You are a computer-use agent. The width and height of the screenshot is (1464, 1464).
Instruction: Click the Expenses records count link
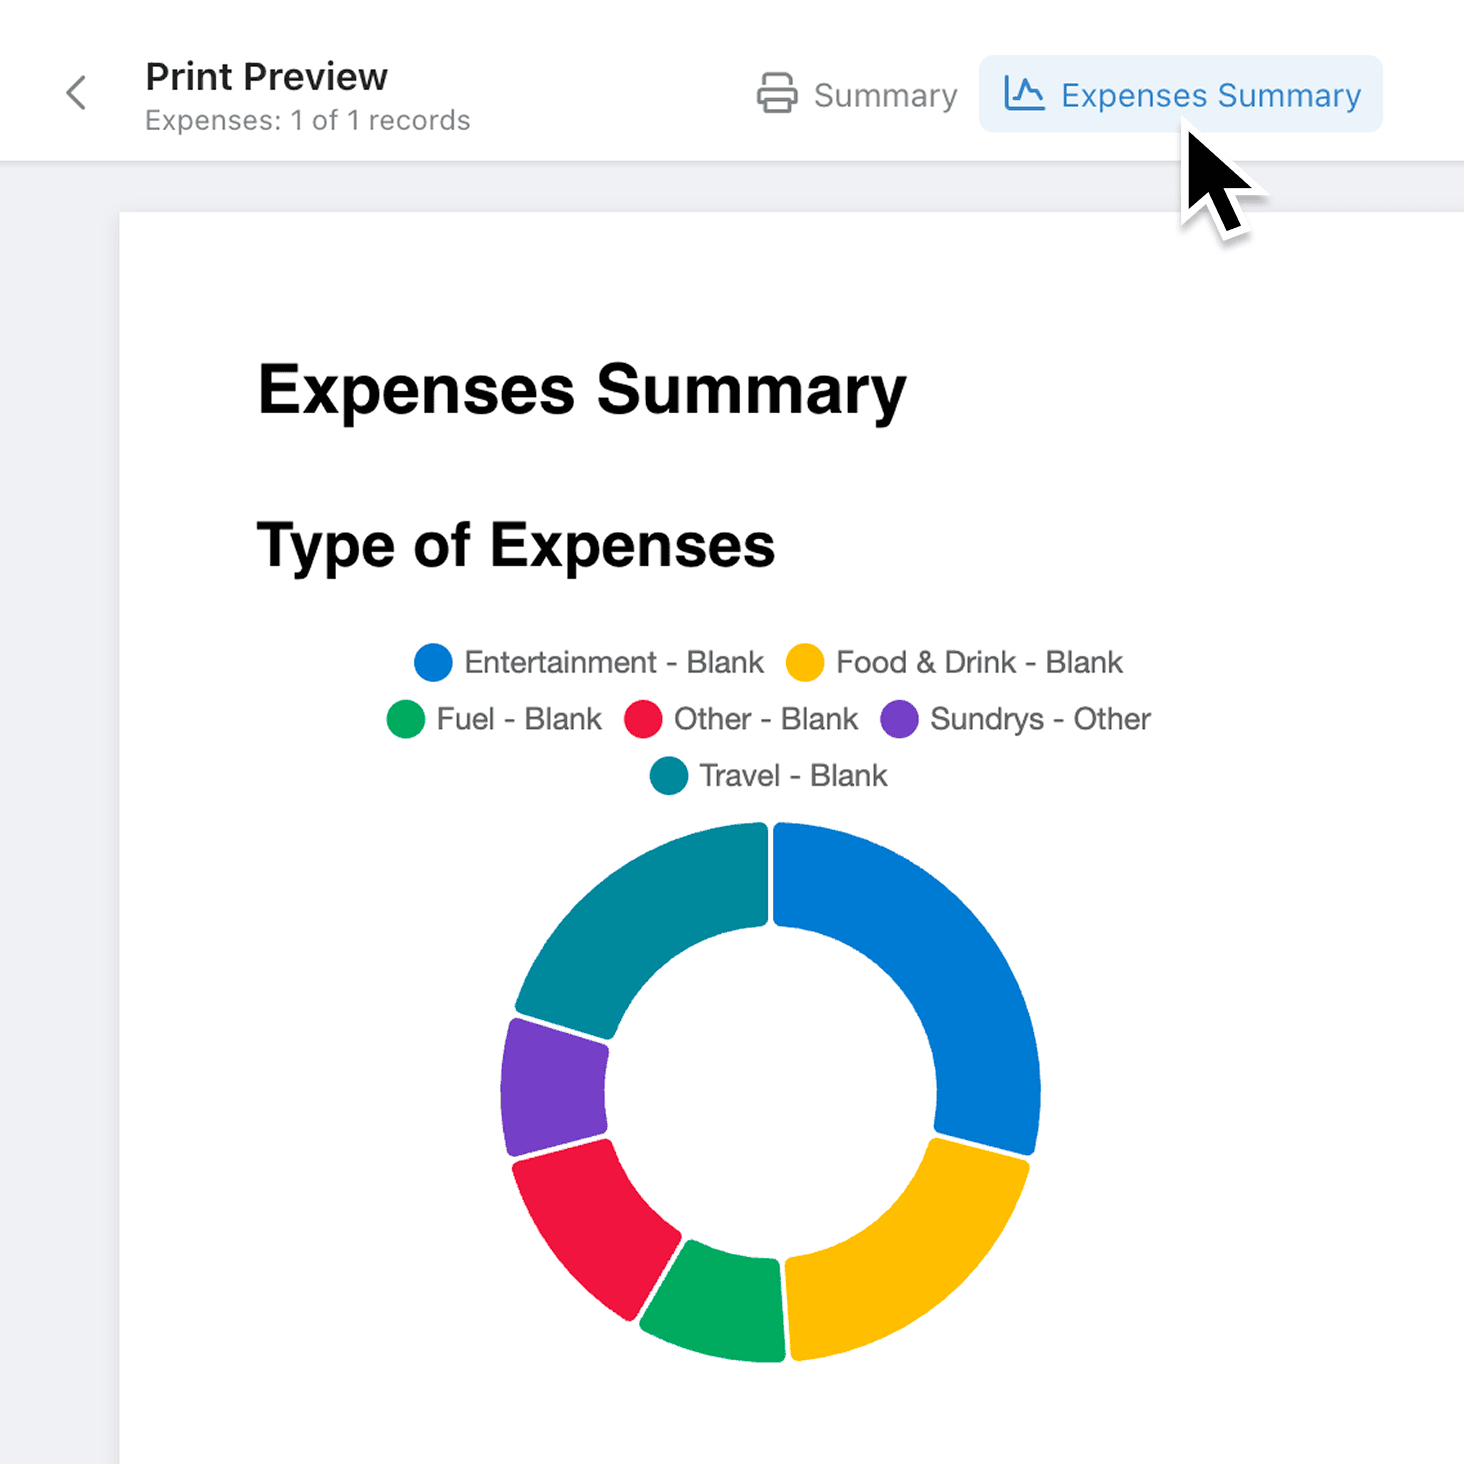click(307, 120)
